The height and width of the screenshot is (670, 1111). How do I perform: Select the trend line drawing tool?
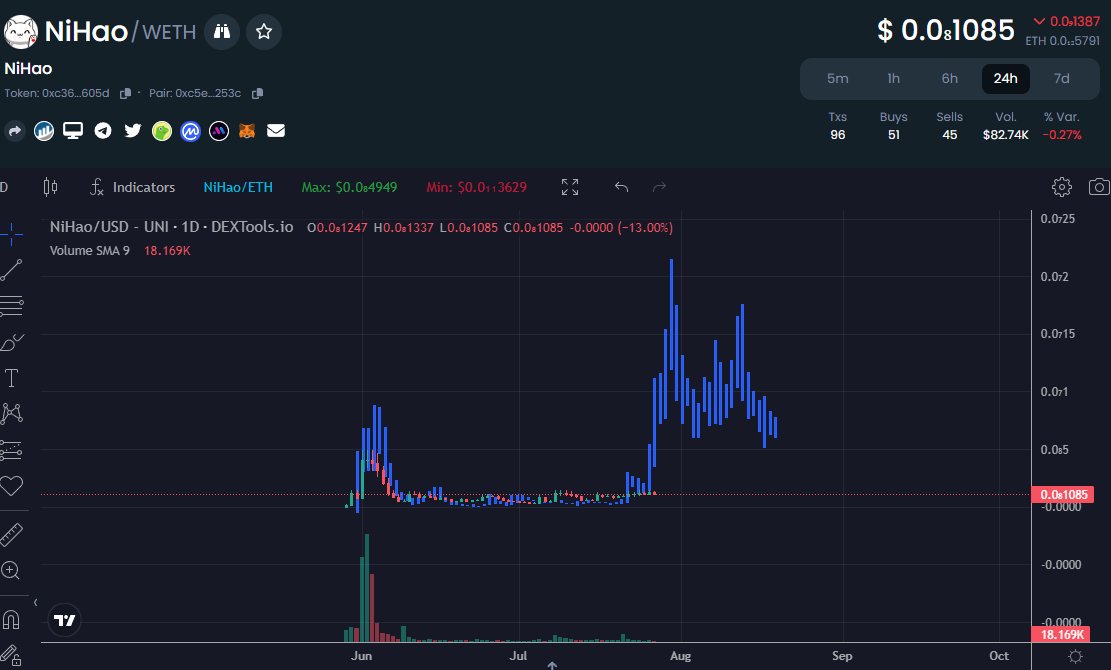pos(12,270)
